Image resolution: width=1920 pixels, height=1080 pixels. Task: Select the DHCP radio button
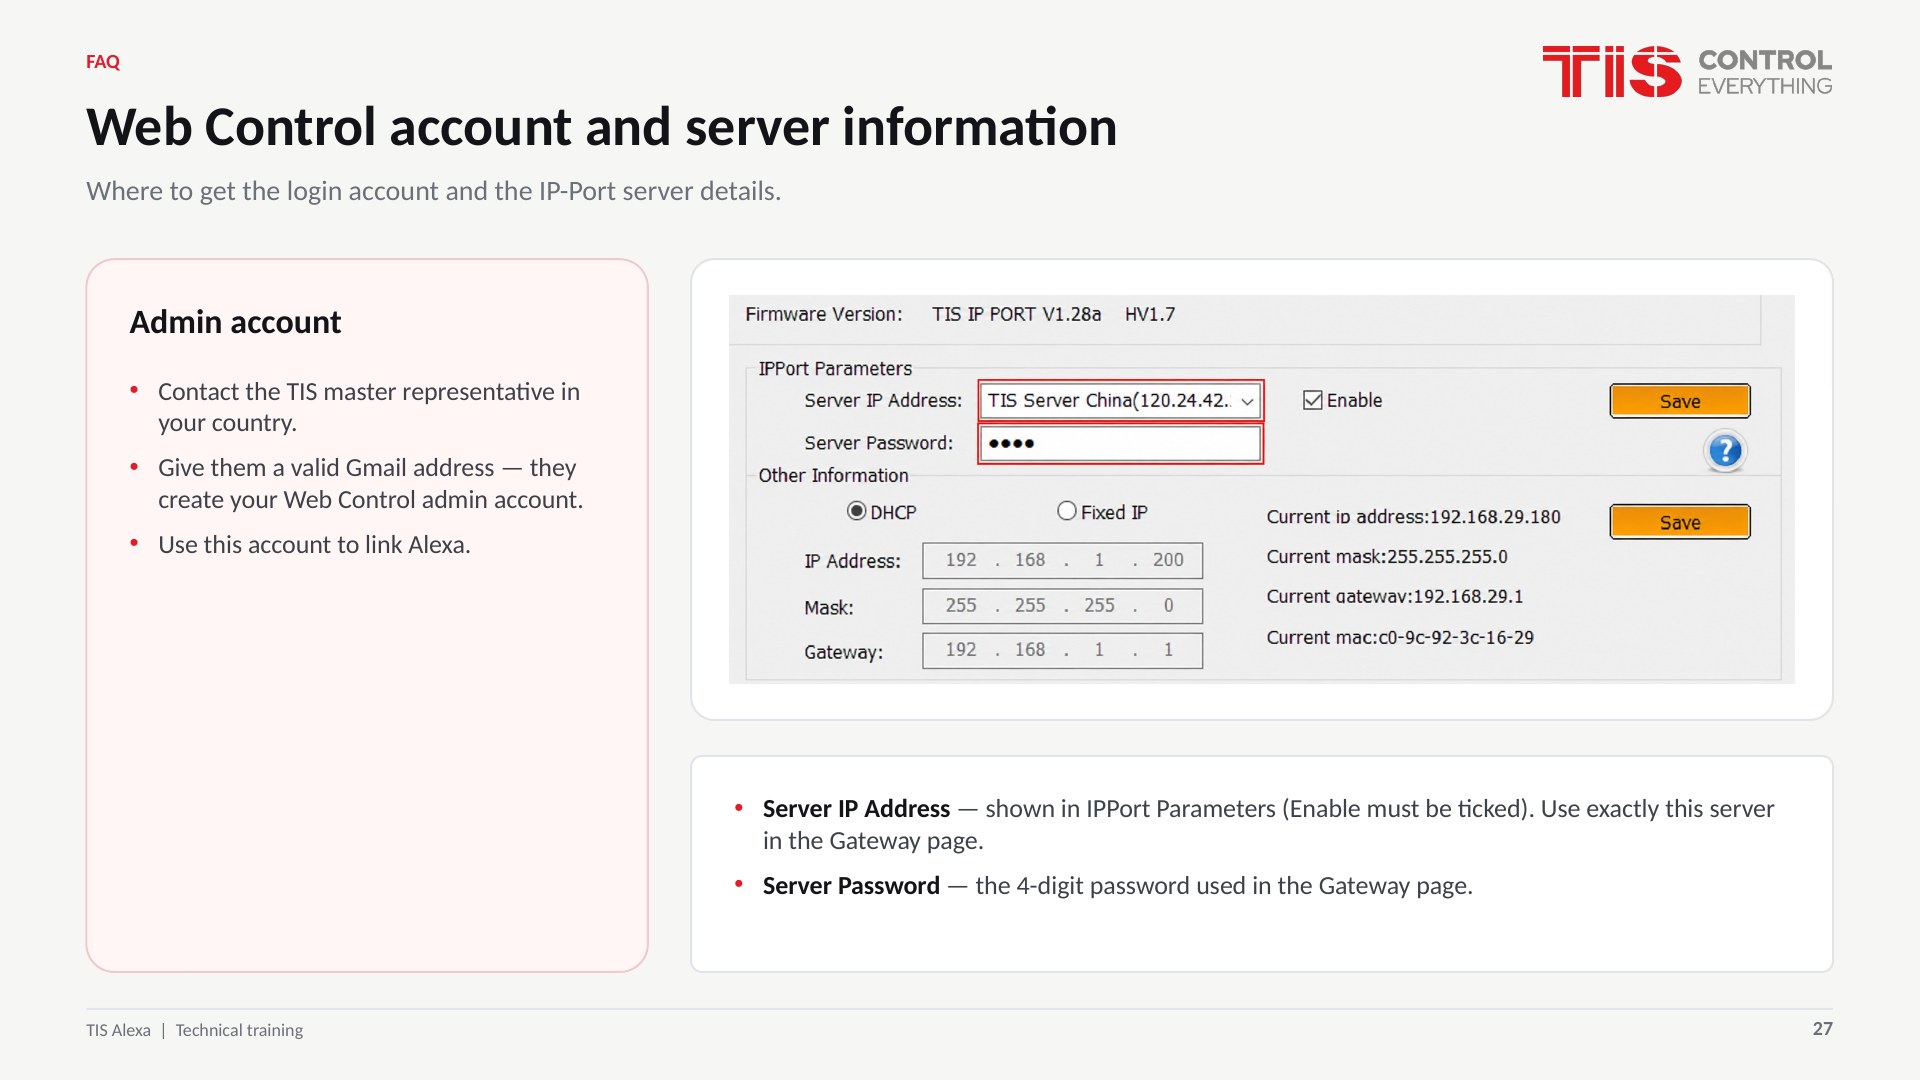tap(856, 511)
